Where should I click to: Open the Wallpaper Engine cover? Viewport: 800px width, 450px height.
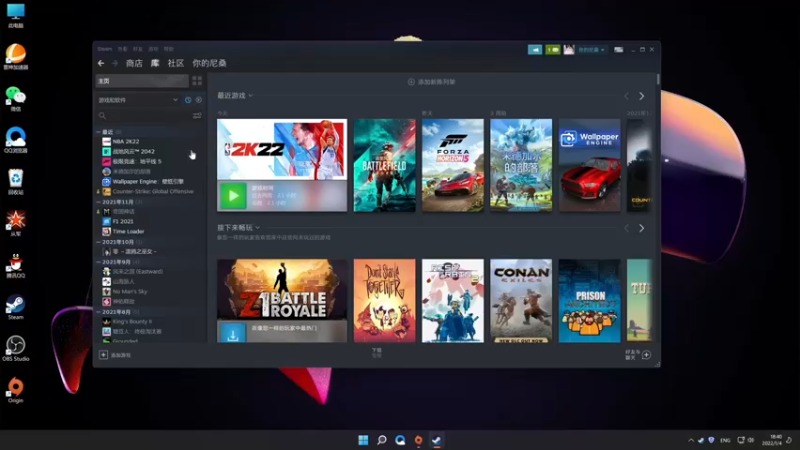tap(590, 165)
